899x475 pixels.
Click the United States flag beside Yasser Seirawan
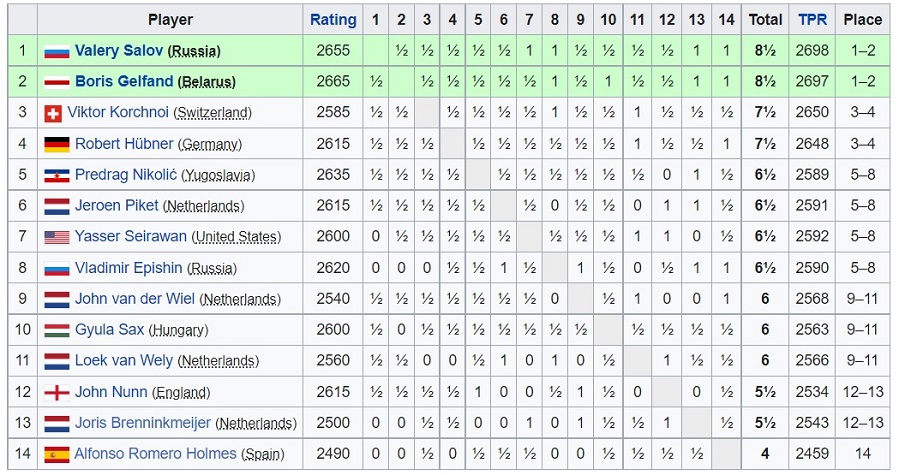coord(57,237)
